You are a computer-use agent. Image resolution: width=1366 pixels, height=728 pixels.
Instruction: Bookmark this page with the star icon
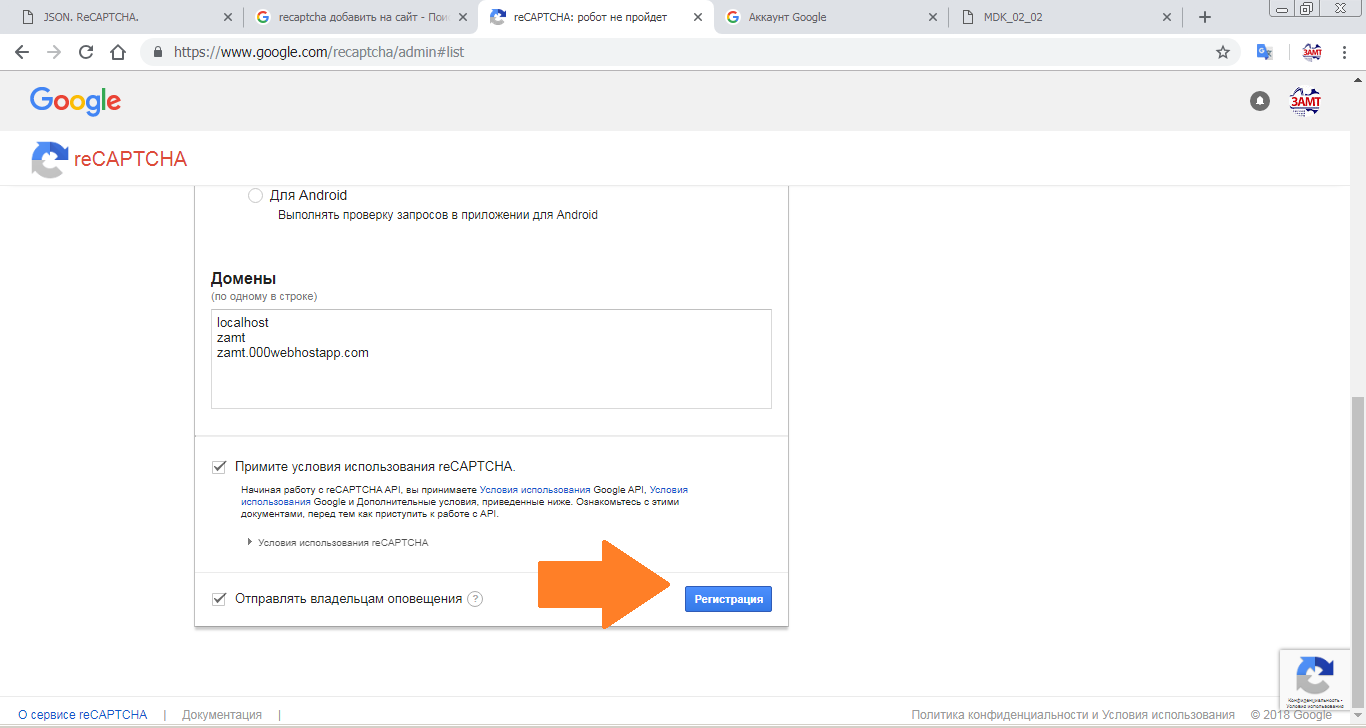pos(1222,52)
